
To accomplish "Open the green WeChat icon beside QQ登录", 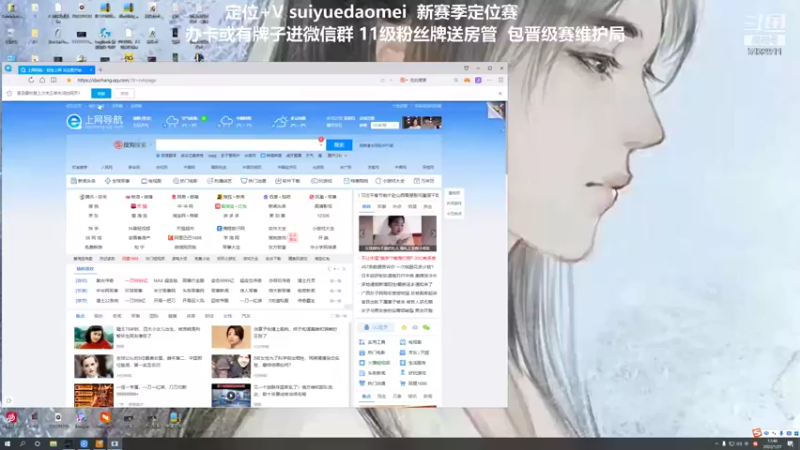I will coord(427,328).
